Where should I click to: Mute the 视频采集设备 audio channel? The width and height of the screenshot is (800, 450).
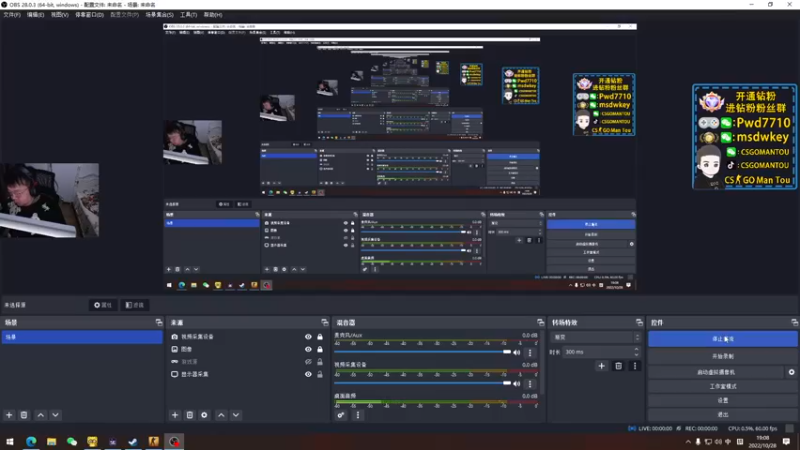[517, 384]
